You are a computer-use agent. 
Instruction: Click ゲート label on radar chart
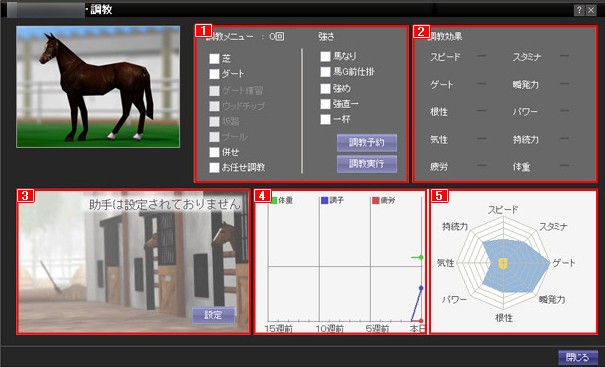pyautogui.click(x=564, y=263)
